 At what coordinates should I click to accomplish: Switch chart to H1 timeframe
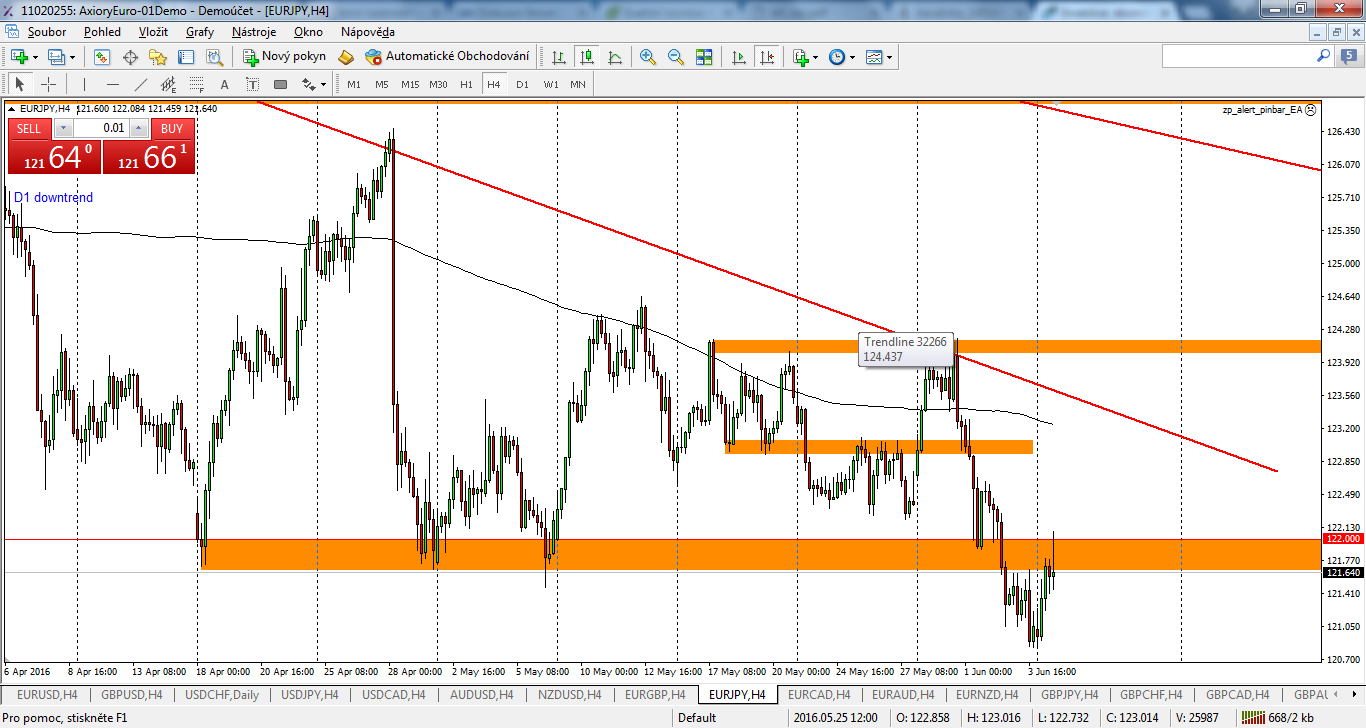pos(466,84)
